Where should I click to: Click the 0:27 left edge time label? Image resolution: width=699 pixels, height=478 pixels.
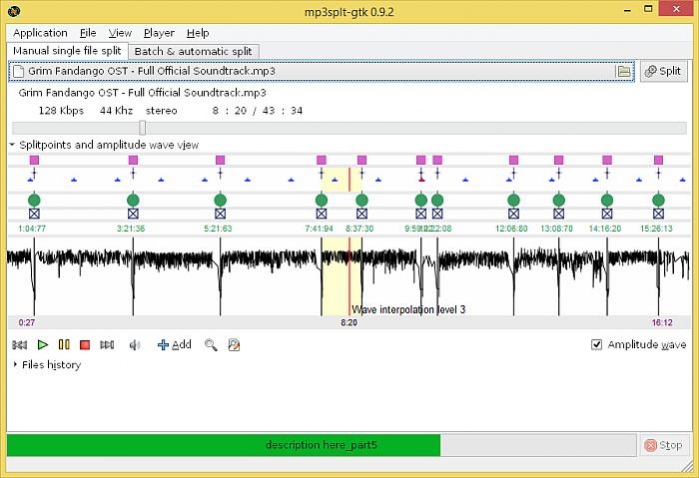[x=27, y=322]
